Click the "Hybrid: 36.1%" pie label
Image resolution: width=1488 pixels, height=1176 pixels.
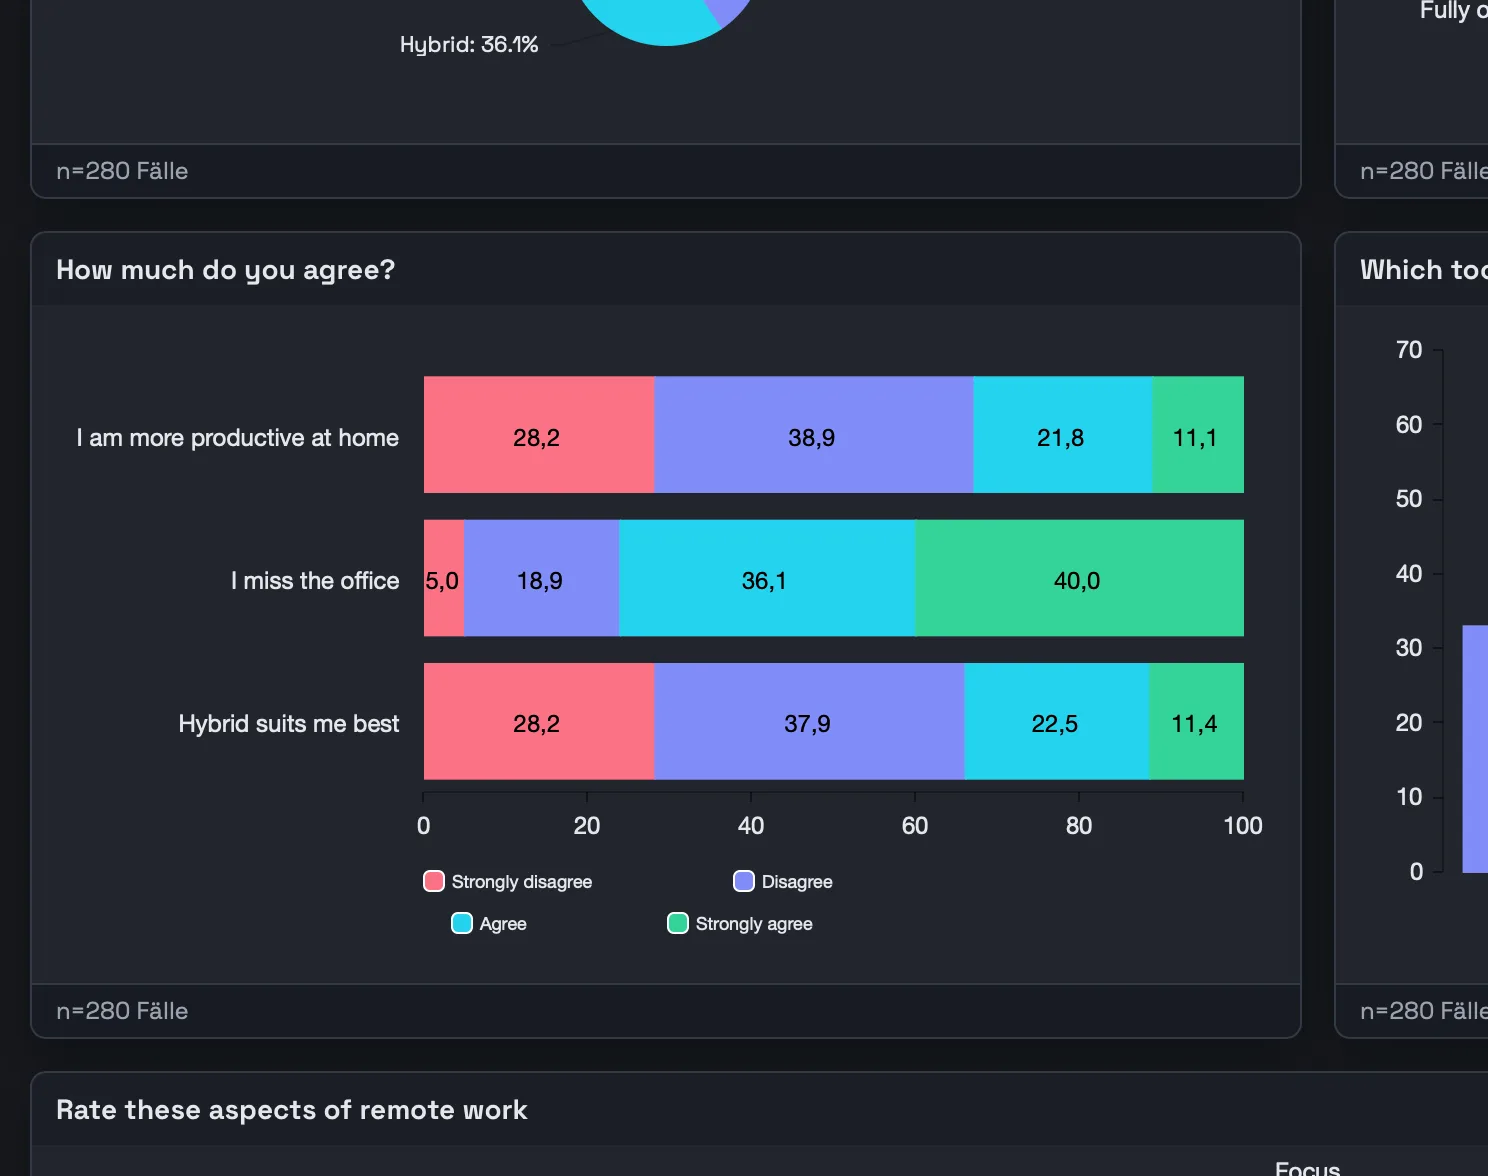click(469, 44)
